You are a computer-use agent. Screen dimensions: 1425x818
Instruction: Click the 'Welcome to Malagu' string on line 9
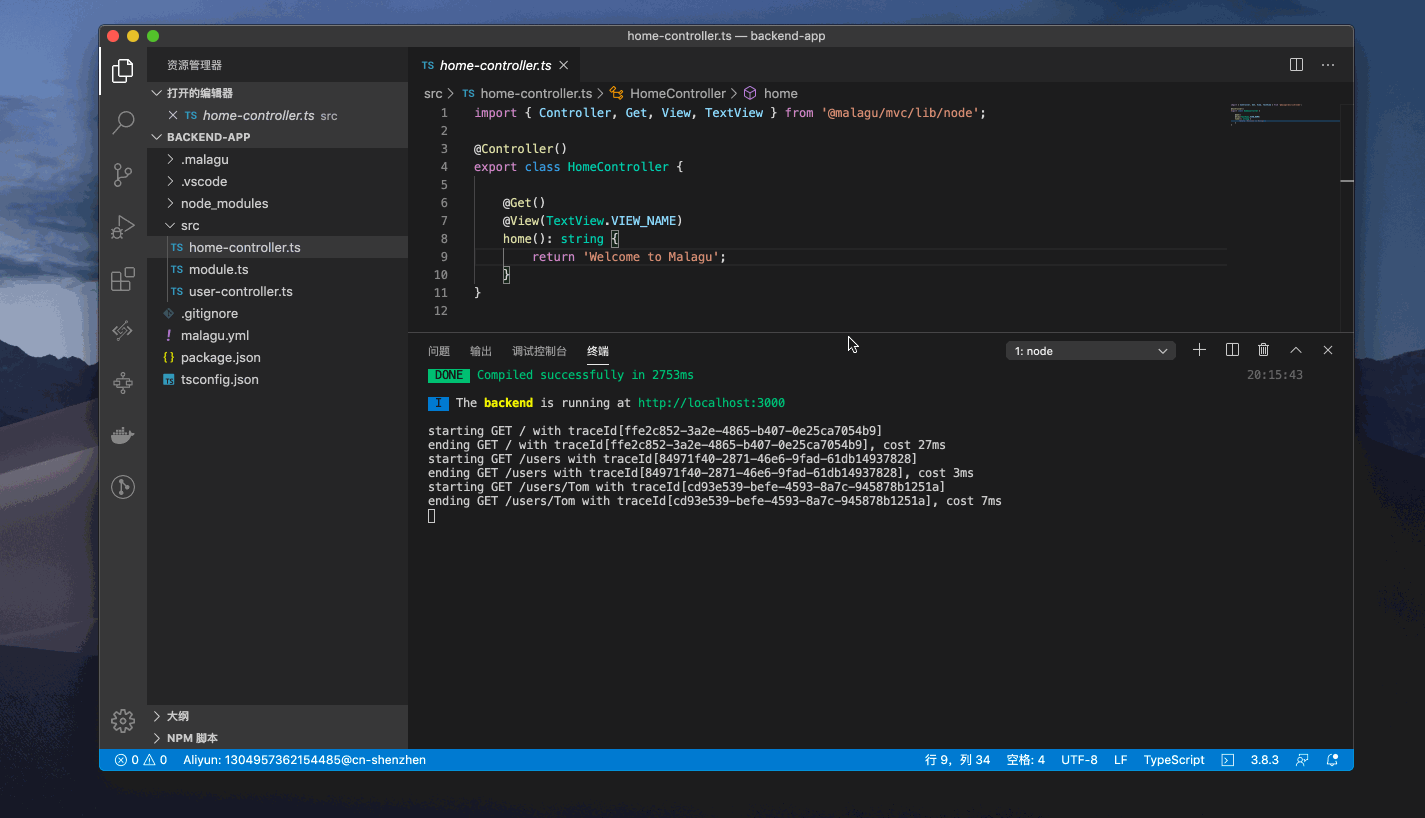pos(651,257)
